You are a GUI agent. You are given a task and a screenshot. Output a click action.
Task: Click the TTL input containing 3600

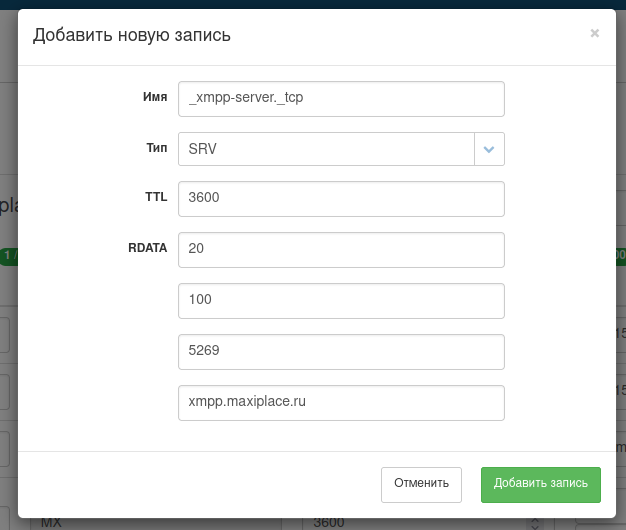(341, 198)
